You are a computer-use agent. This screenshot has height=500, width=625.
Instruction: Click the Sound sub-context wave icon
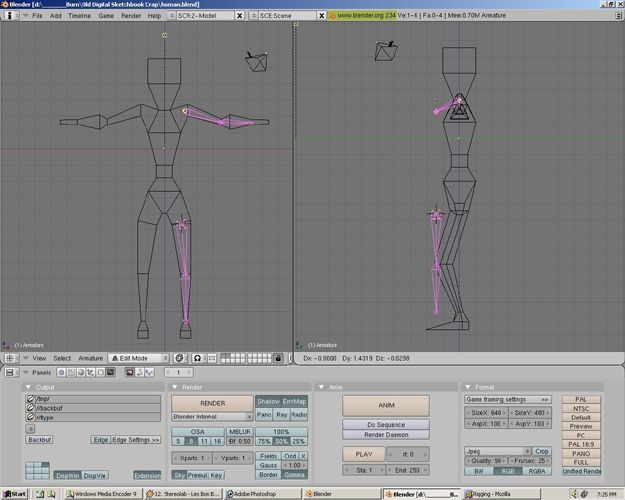point(149,372)
